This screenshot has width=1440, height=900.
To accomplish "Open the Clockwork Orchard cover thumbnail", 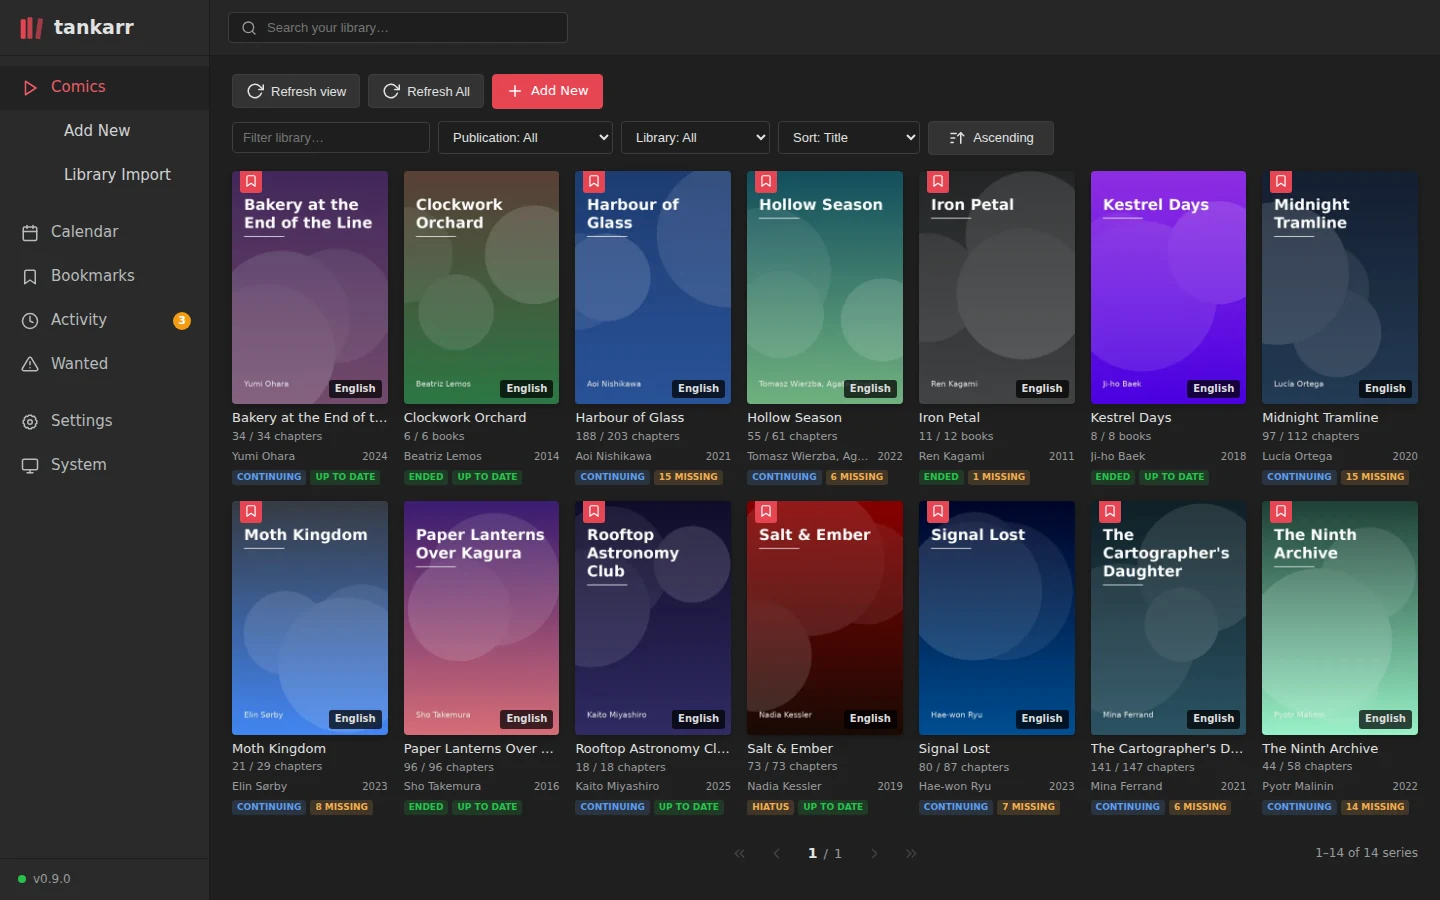I will [x=481, y=287].
